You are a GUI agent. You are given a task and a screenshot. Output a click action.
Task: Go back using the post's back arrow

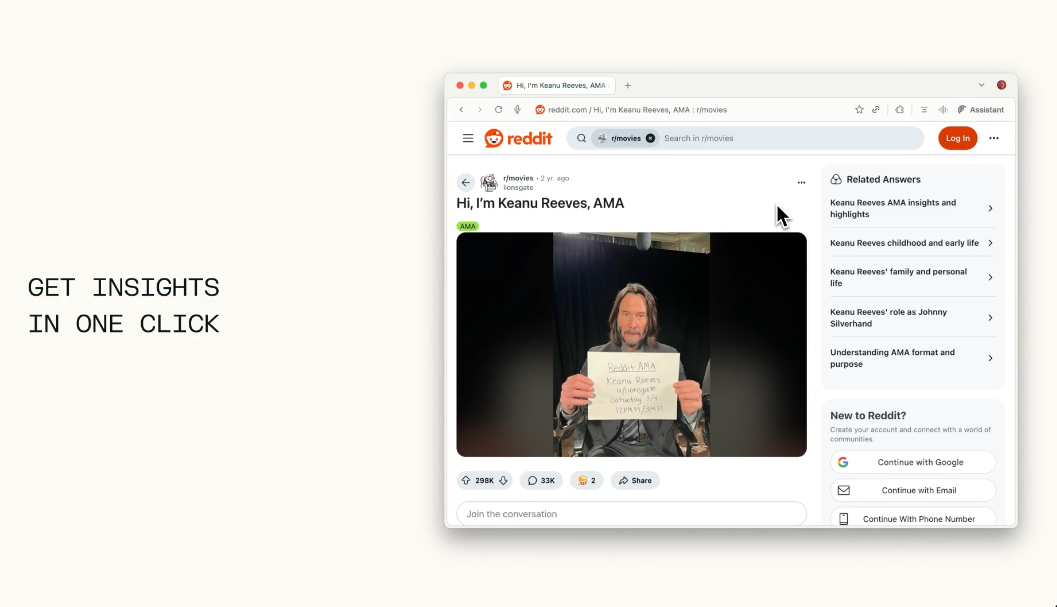click(465, 183)
